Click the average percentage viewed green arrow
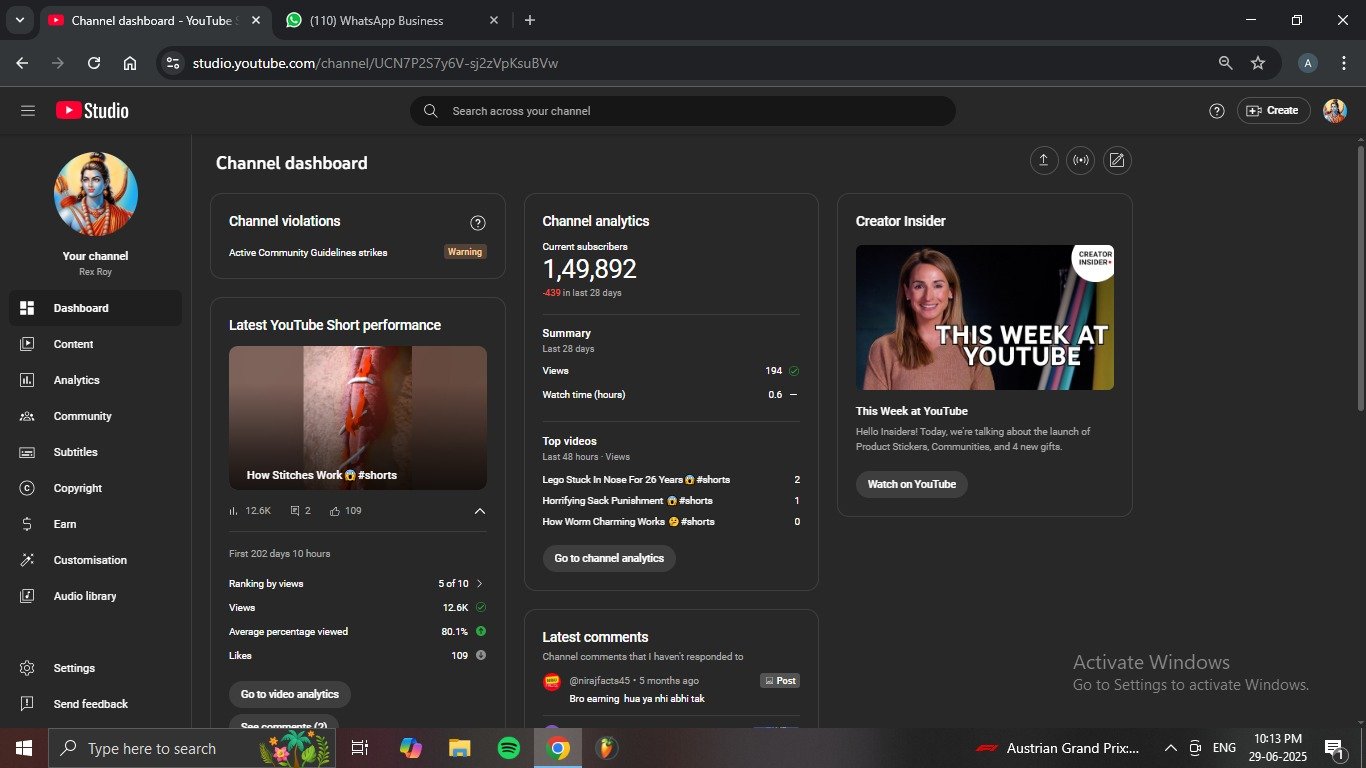 pos(481,632)
